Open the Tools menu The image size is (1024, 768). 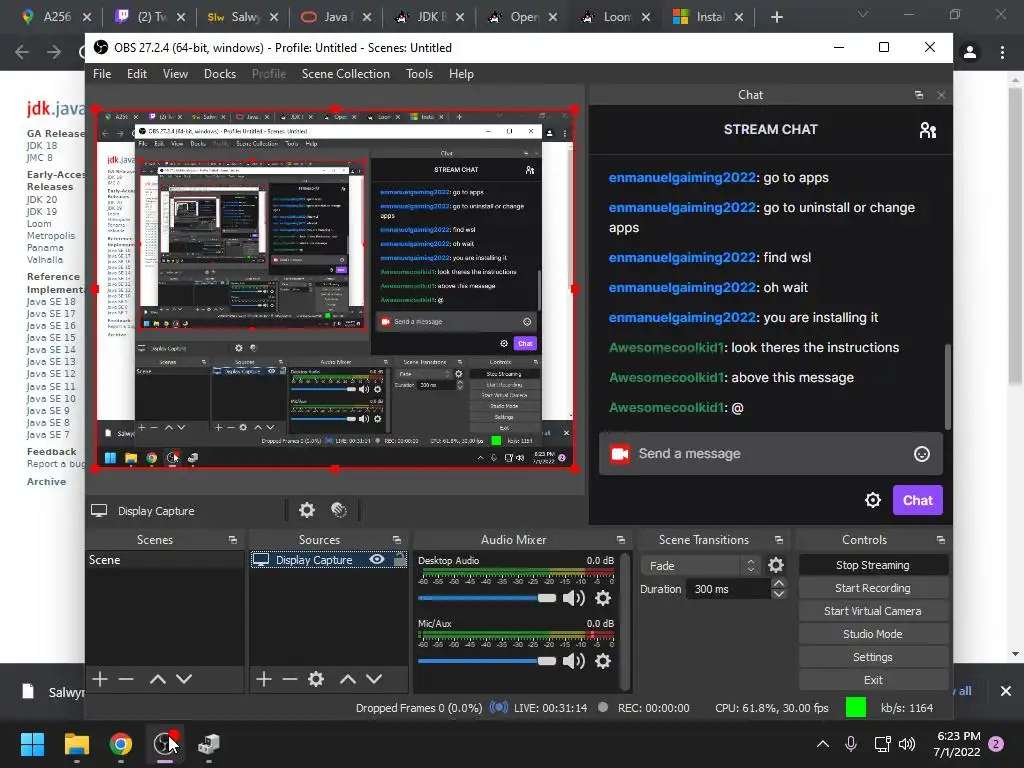coord(419,74)
